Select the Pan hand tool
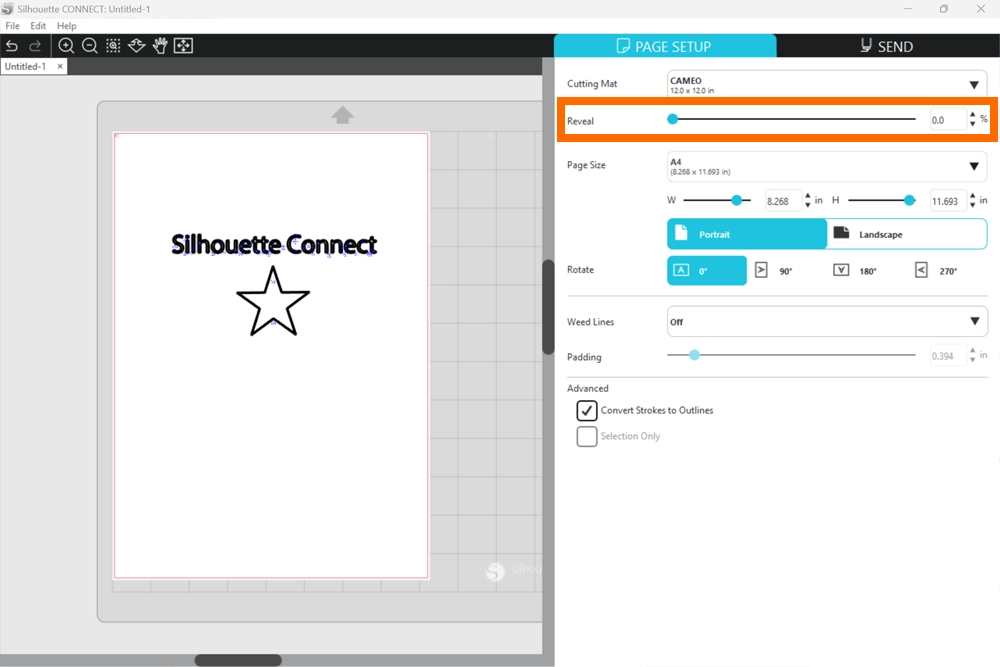The image size is (1000, 667). 160,46
